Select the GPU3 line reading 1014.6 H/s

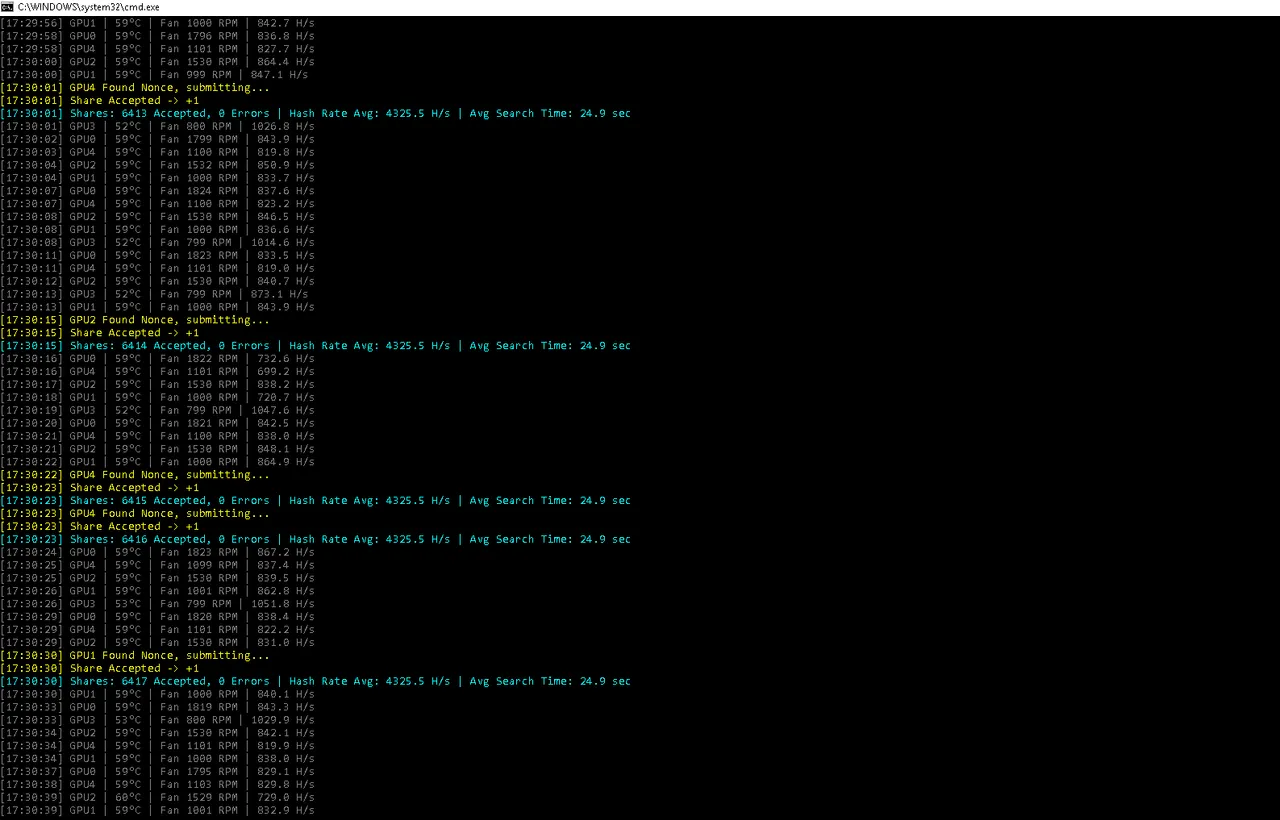pos(157,243)
